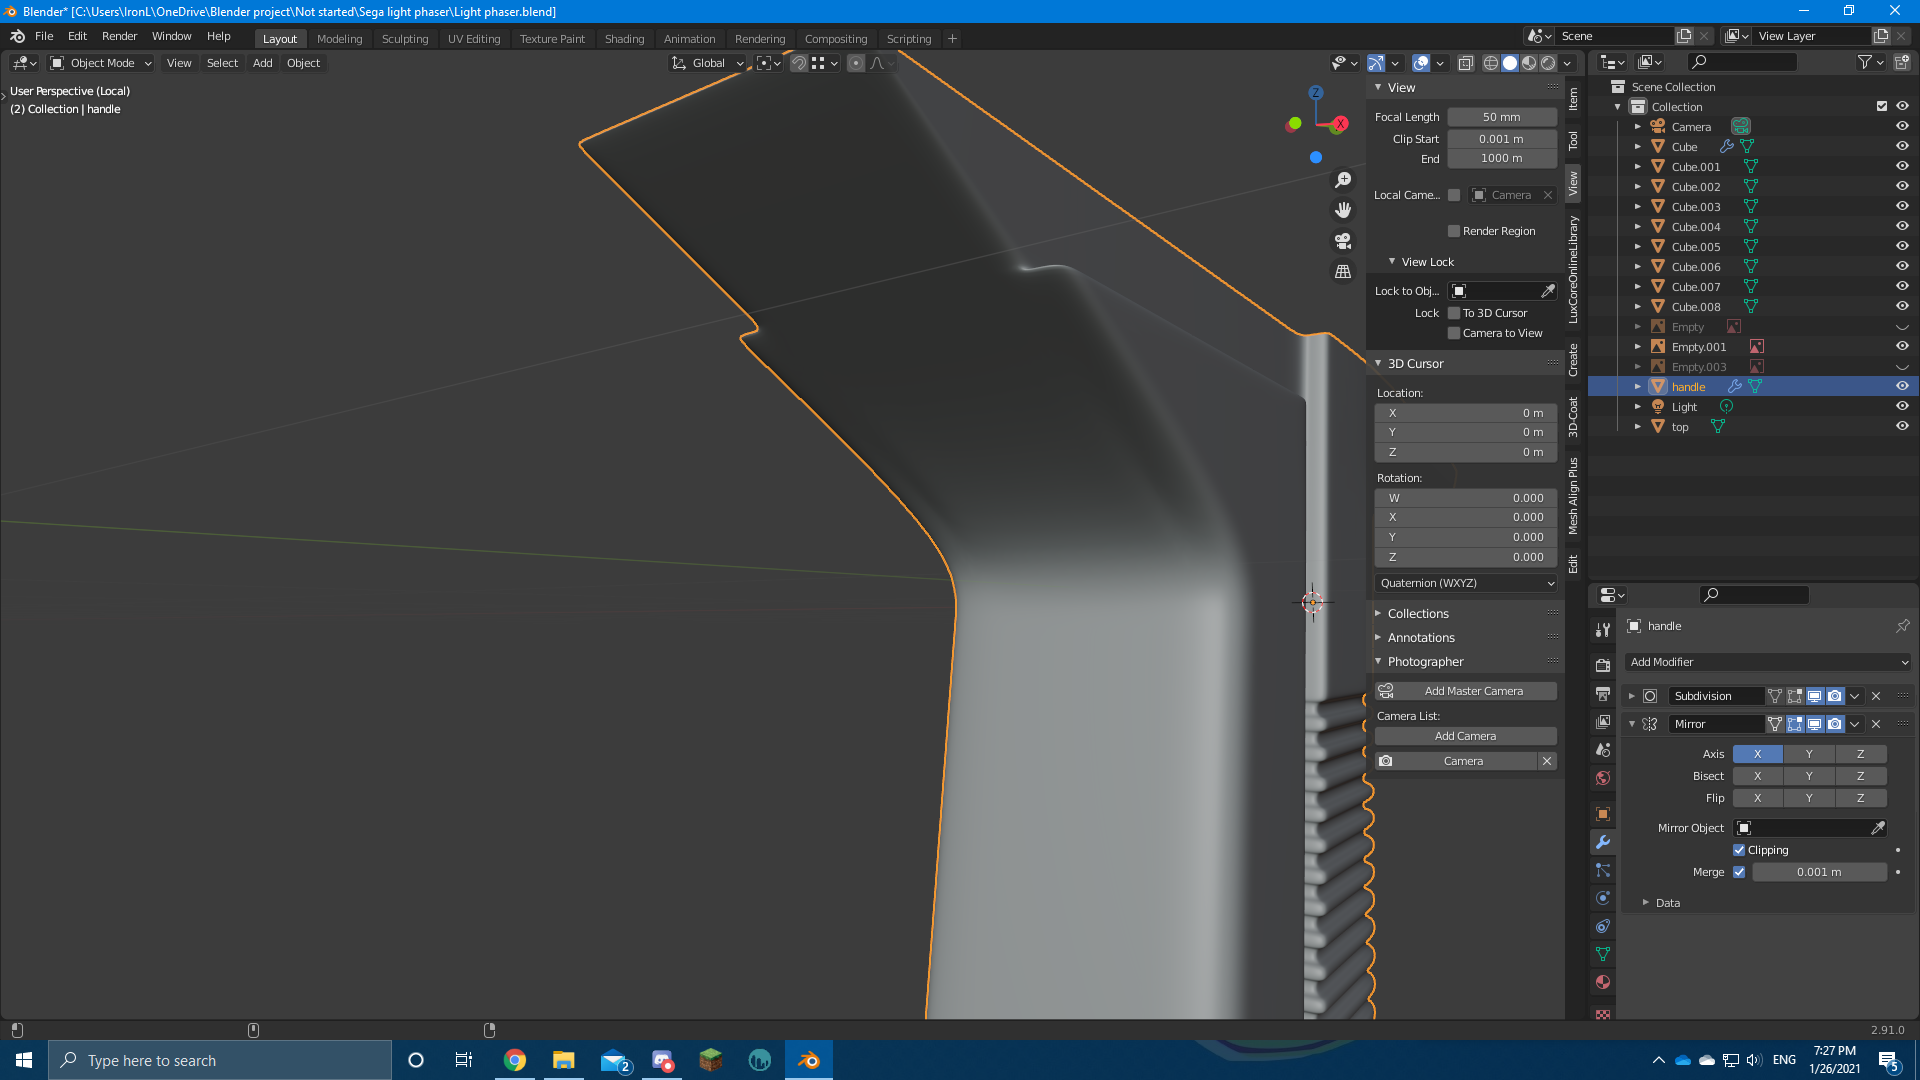
Task: Expand Cube.002 in outliner tree
Action: 1638,187
